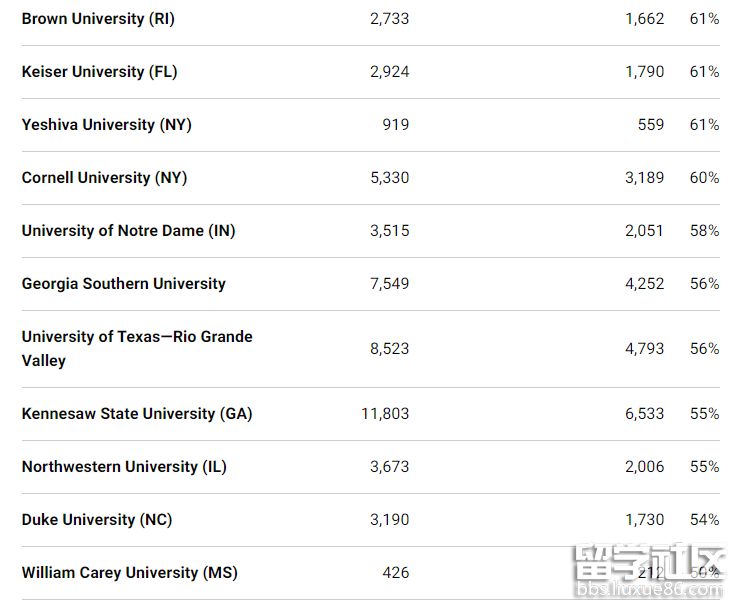Open the Keiser University (FL) entry
The image size is (740, 611).
(99, 72)
